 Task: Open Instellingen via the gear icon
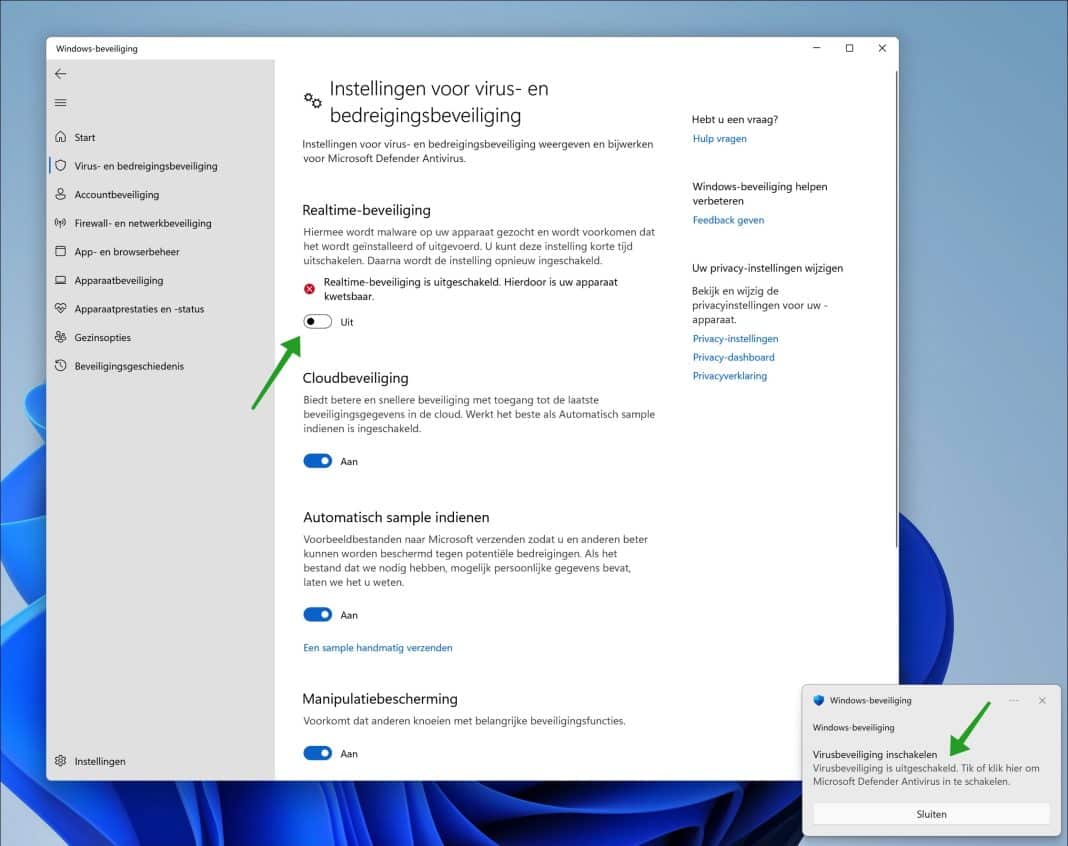pyautogui.click(x=62, y=761)
